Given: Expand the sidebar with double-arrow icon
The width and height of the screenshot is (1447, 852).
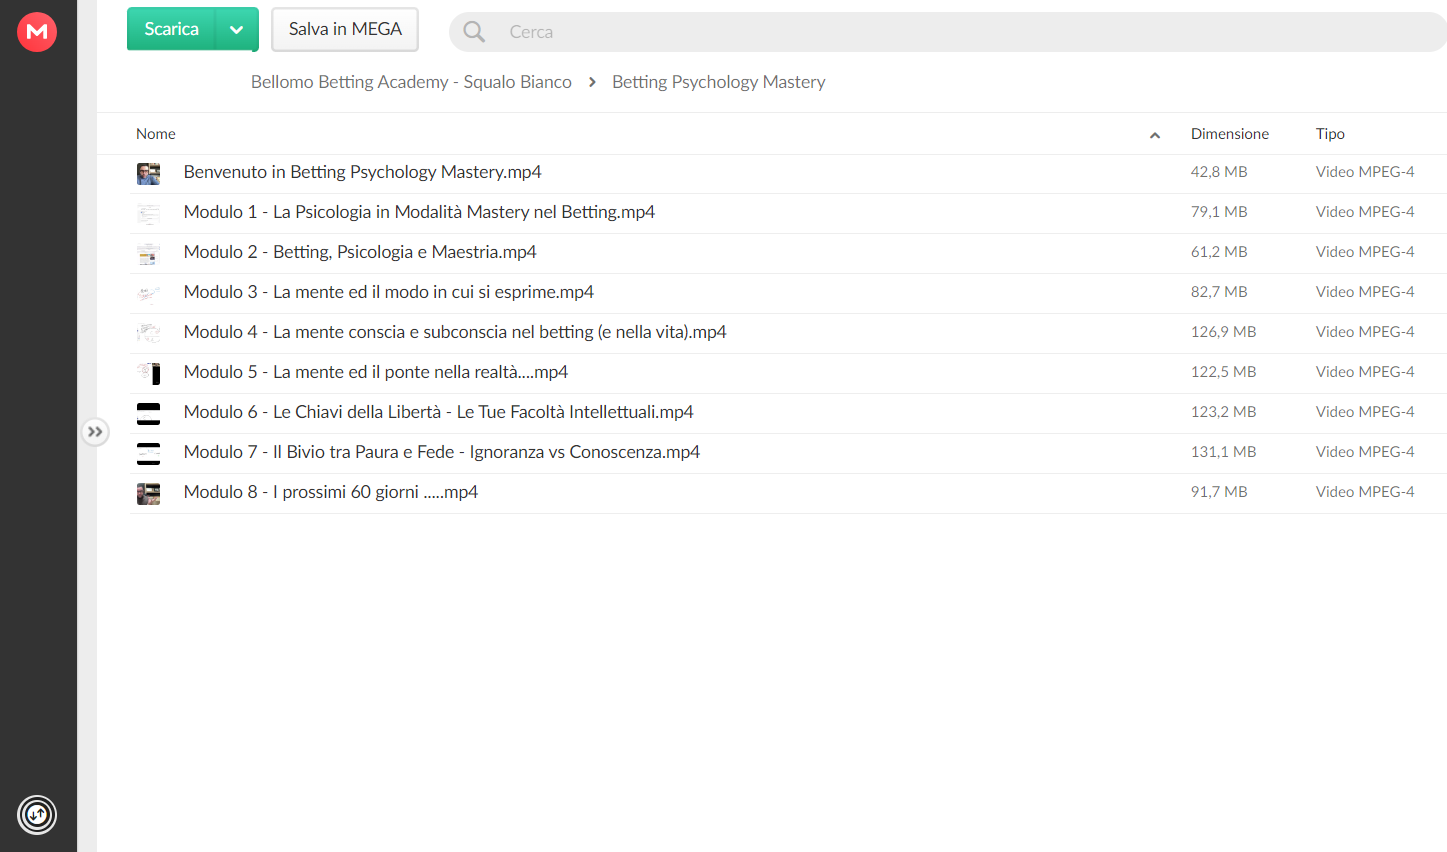Looking at the screenshot, I should click(95, 432).
